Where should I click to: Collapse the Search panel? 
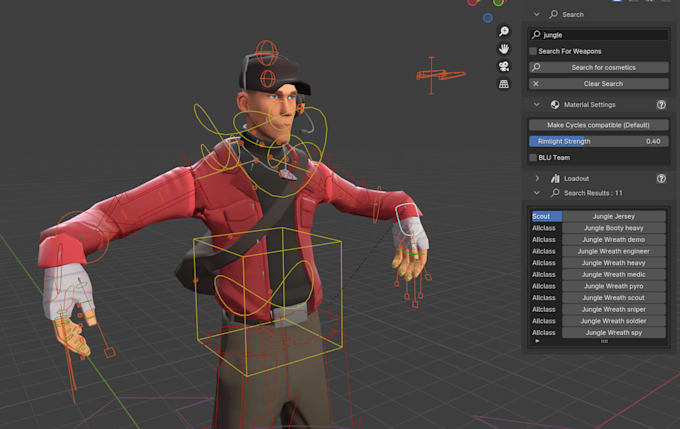537,14
